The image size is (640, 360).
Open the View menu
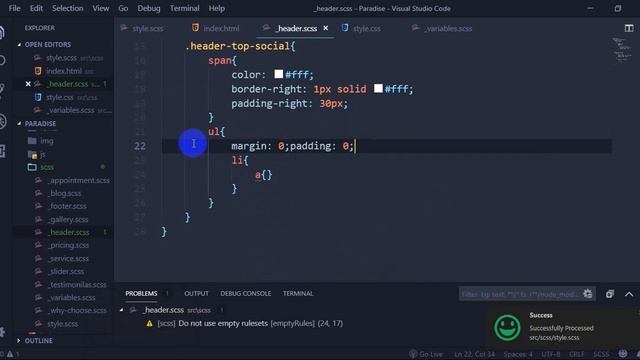click(x=100, y=8)
